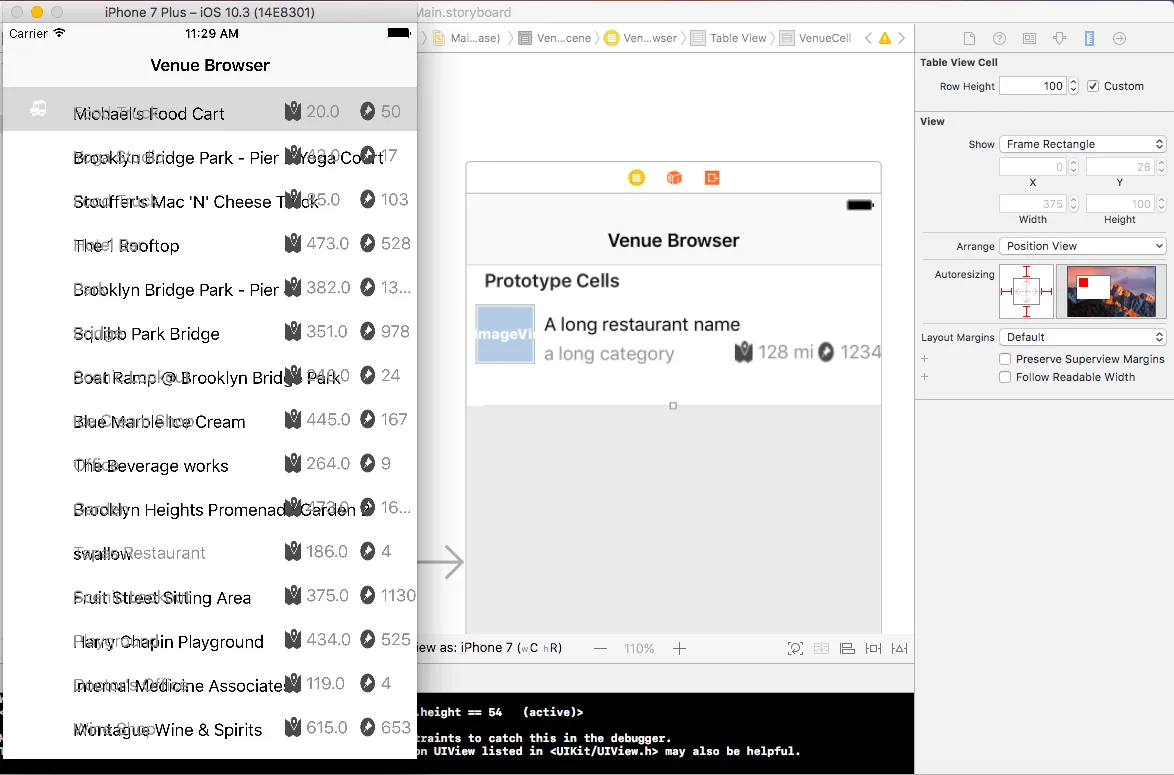Select the yellow view controller icon in scene dock

click(636, 177)
